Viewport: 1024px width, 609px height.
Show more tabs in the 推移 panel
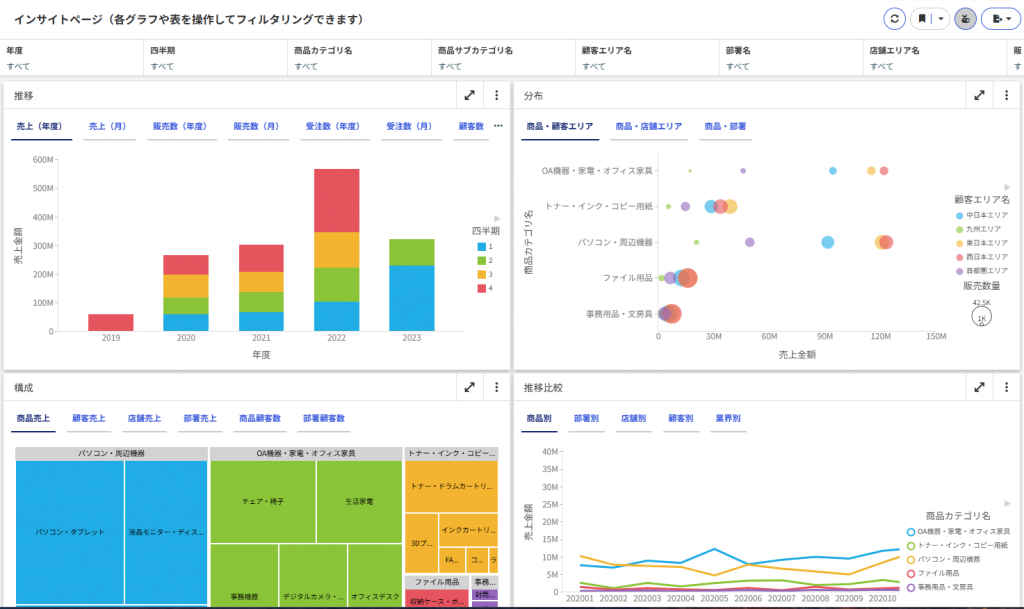point(498,126)
